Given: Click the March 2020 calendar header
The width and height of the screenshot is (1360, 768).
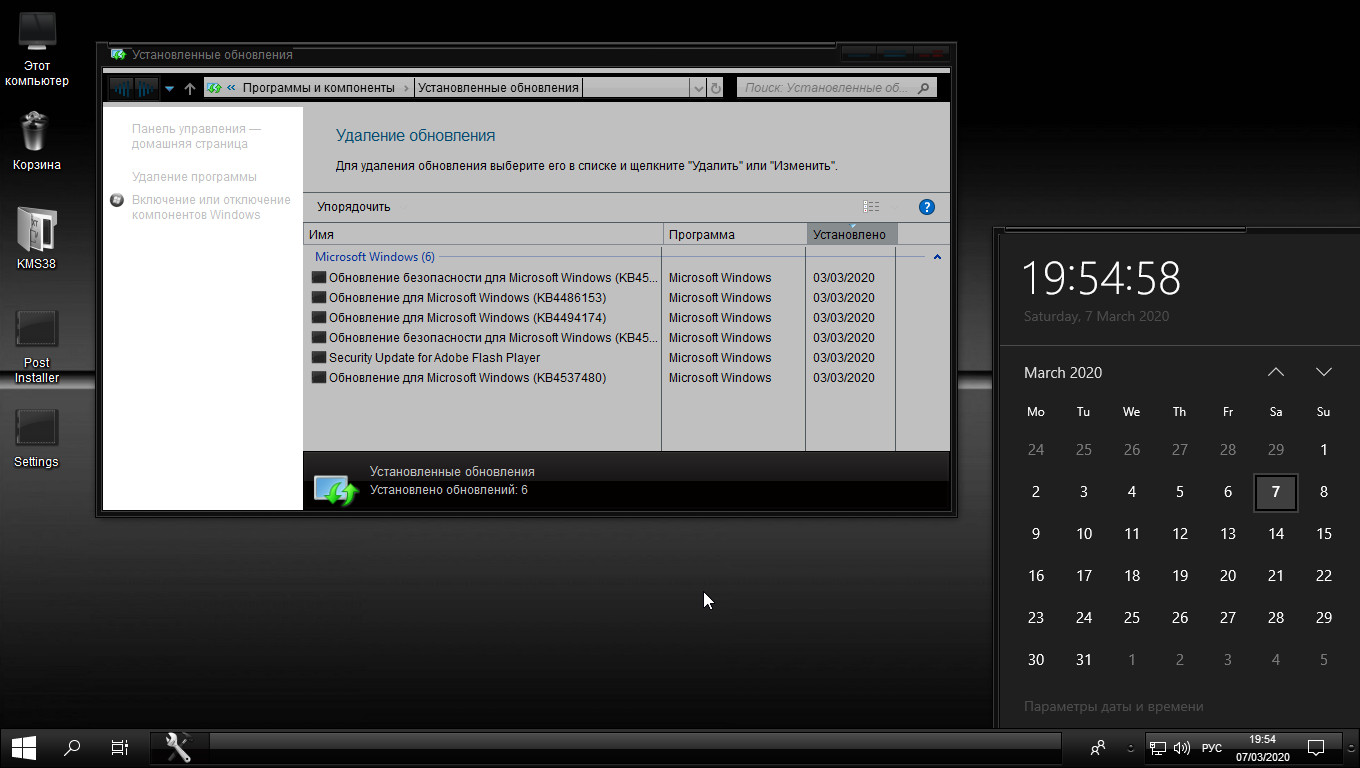Looking at the screenshot, I should coord(1063,372).
